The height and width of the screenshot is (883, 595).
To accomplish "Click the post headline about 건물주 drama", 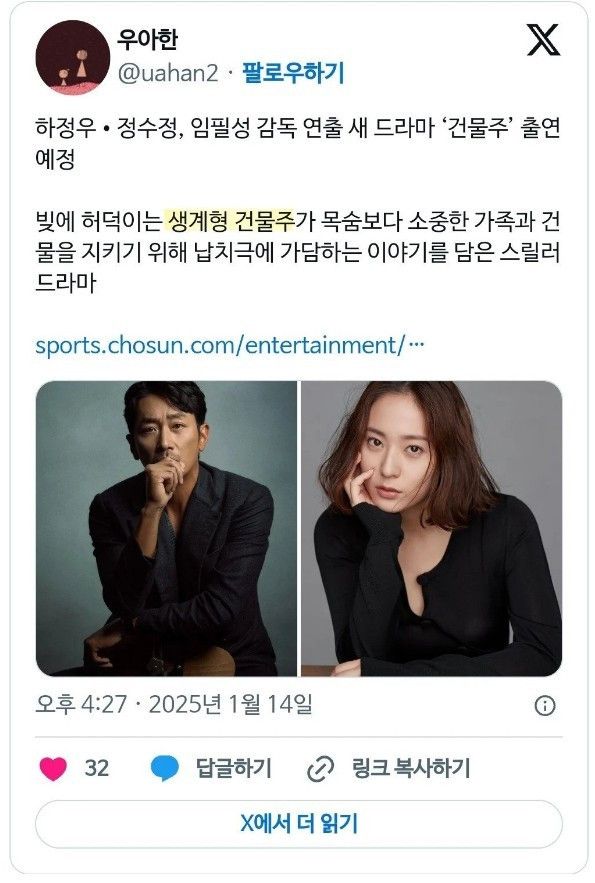I will (x=298, y=144).
